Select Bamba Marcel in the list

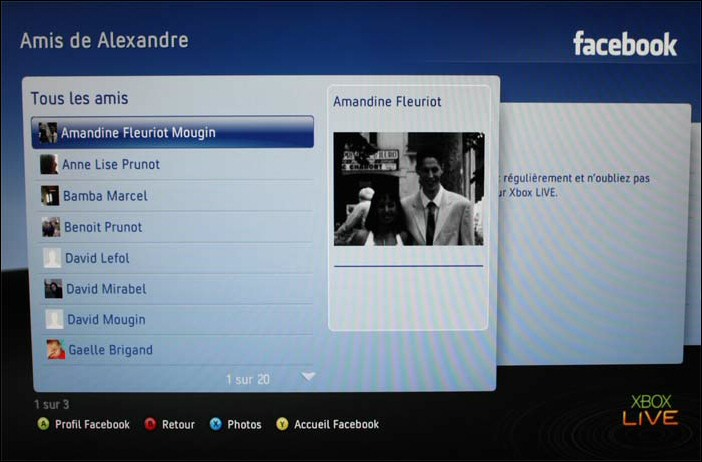coord(176,196)
